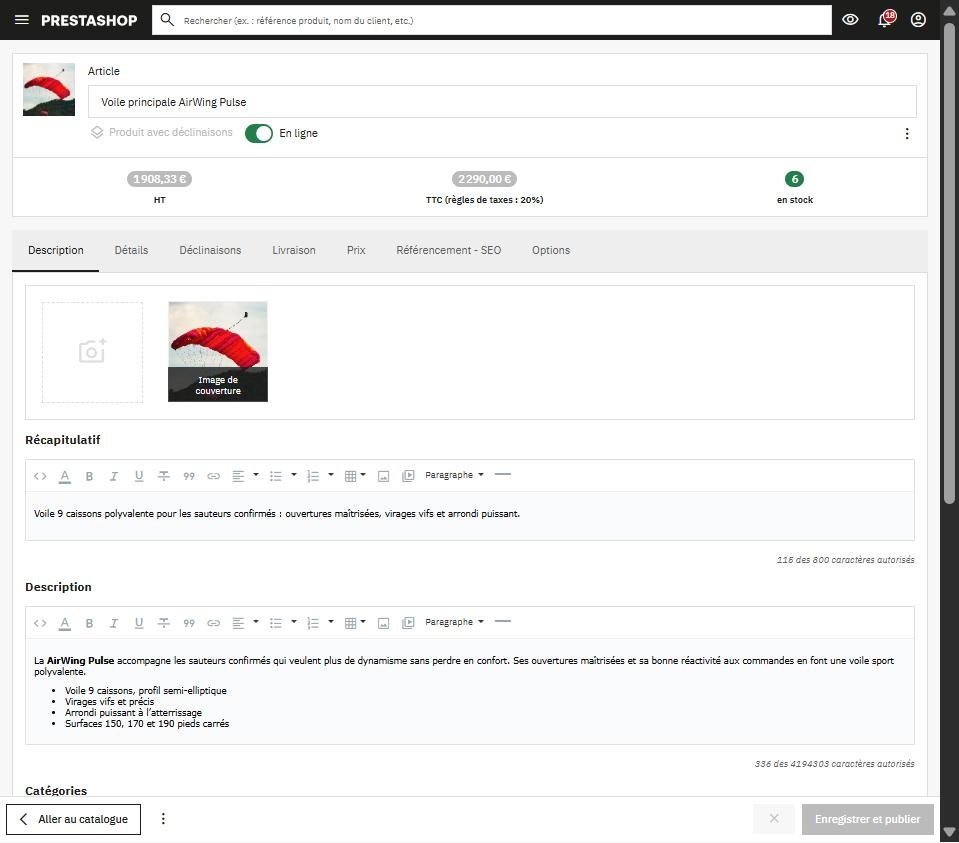Click the product name input field
Screen dimensions: 959x843
502,102
